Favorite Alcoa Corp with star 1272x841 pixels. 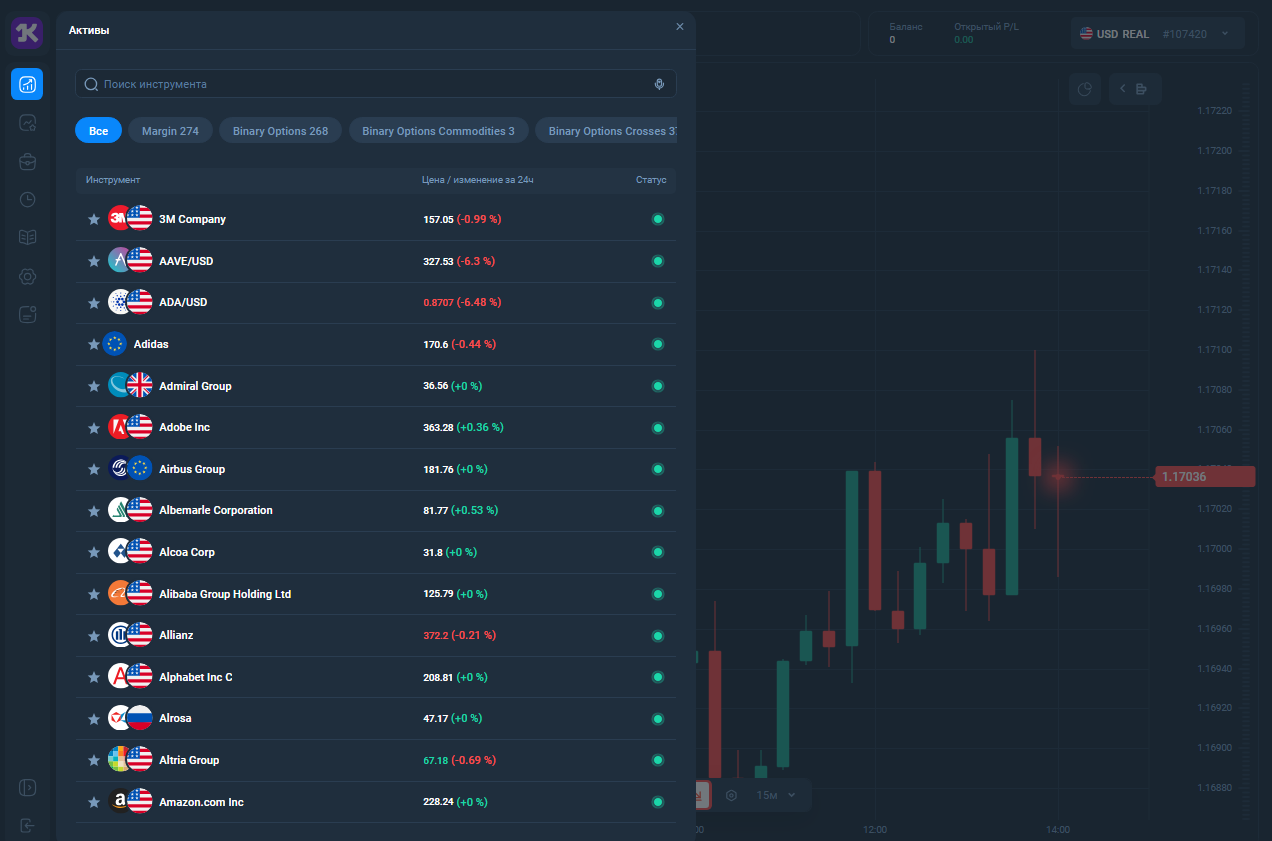pyautogui.click(x=94, y=552)
